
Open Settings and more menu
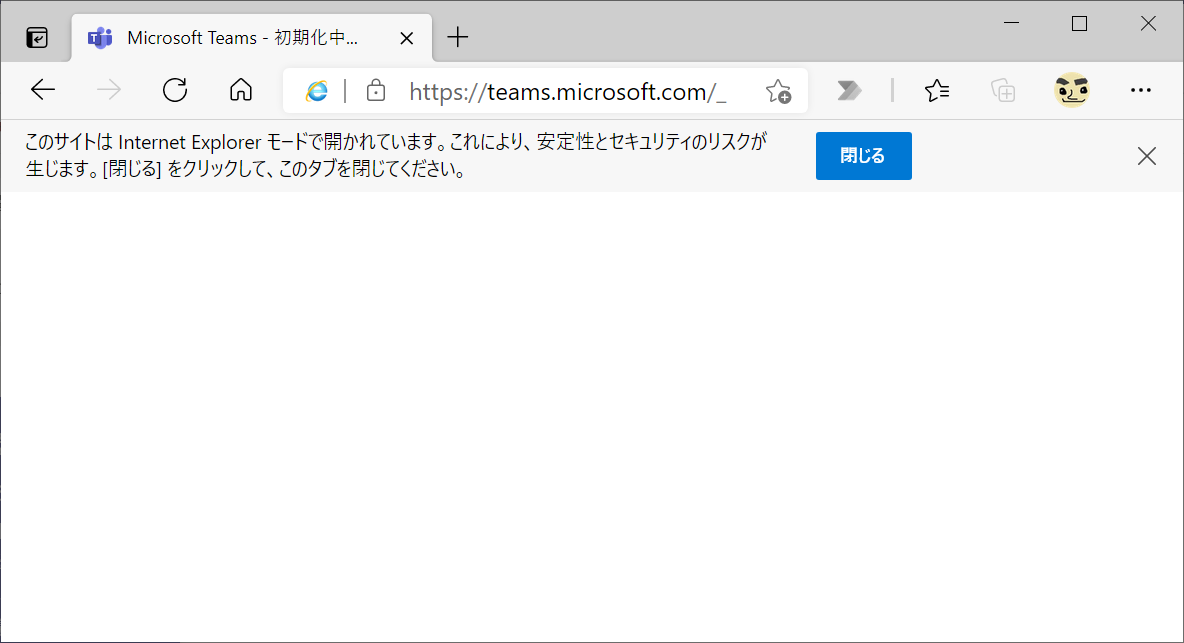[x=1140, y=91]
